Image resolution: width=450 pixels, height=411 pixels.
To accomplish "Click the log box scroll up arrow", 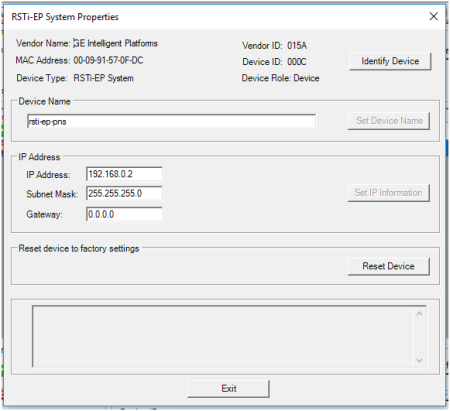I will pyautogui.click(x=419, y=314).
